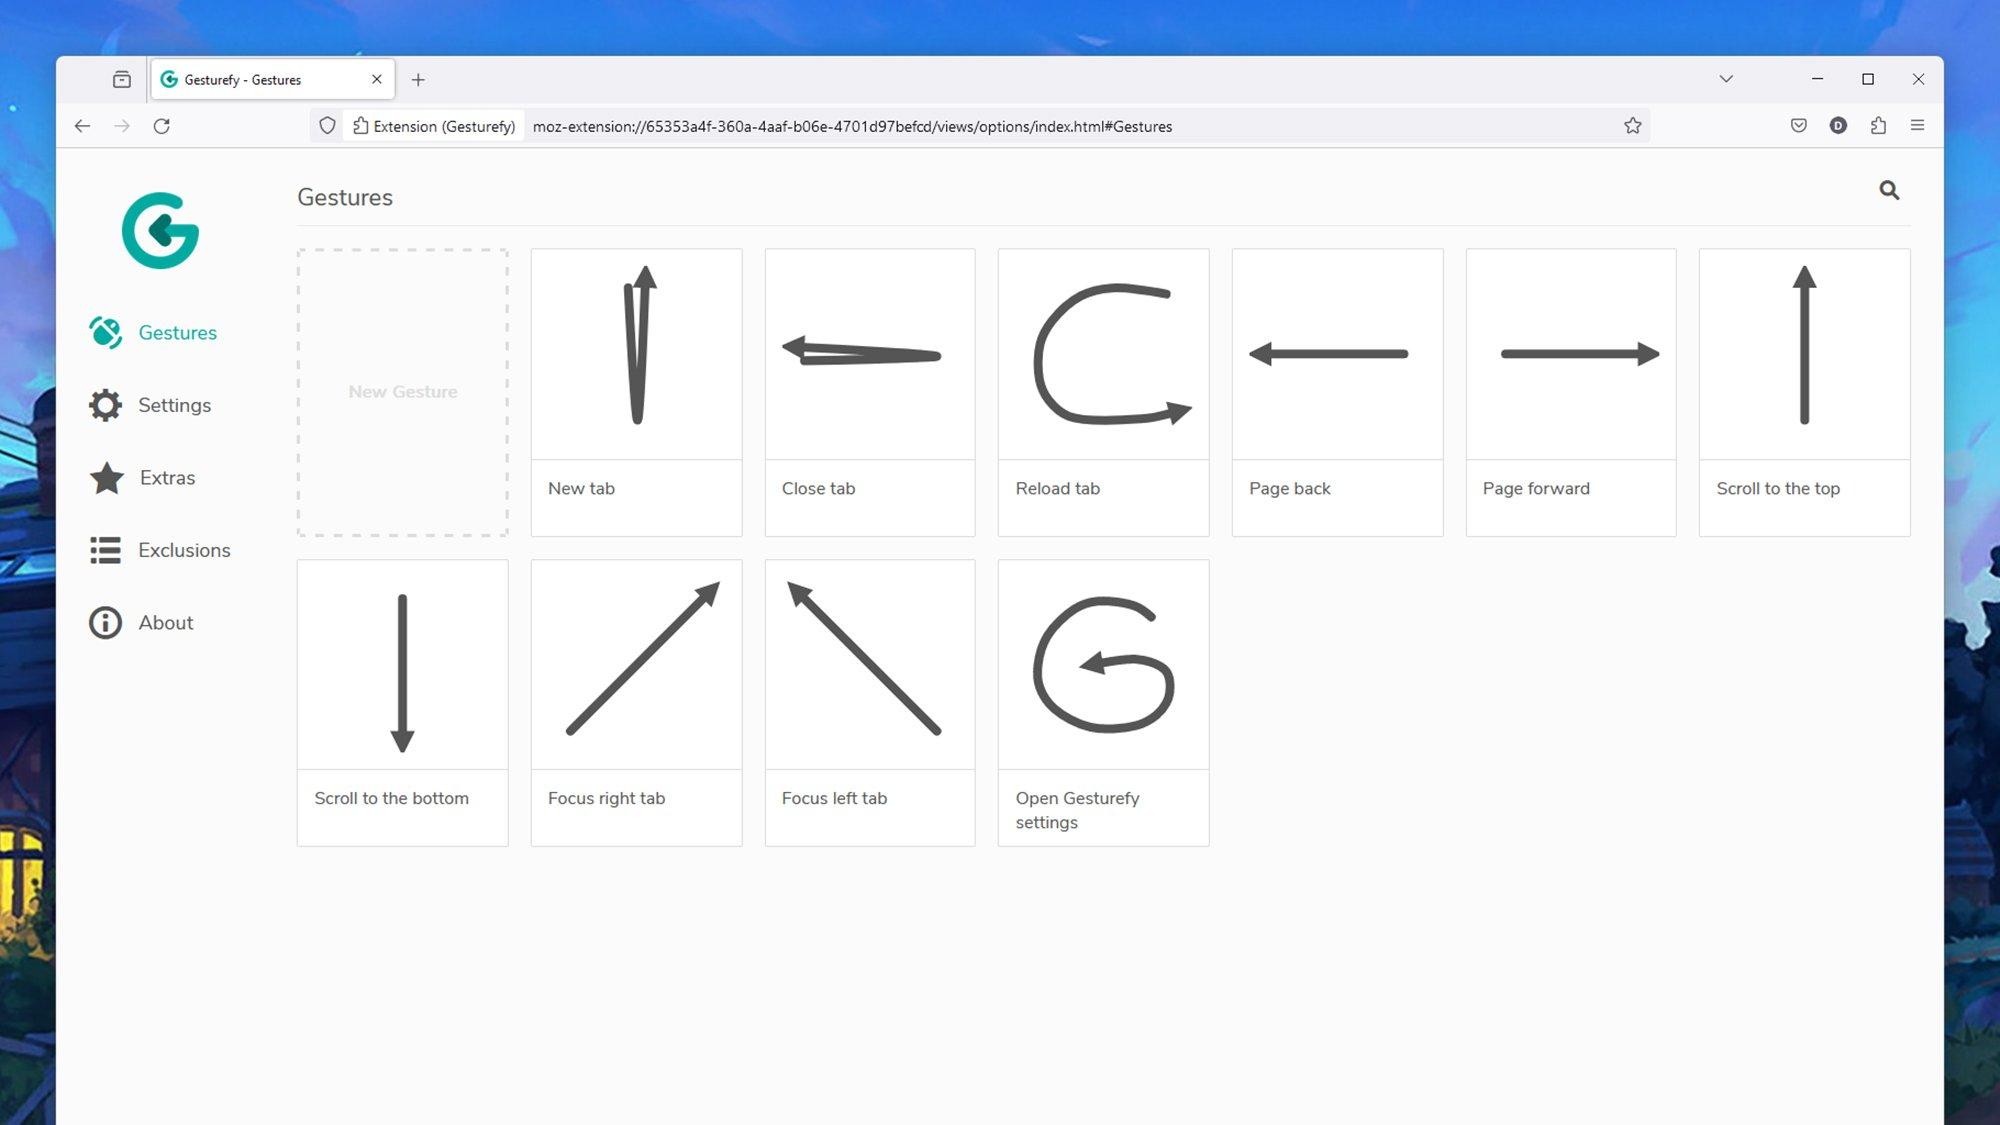Select the Page back gesture card

(x=1337, y=391)
